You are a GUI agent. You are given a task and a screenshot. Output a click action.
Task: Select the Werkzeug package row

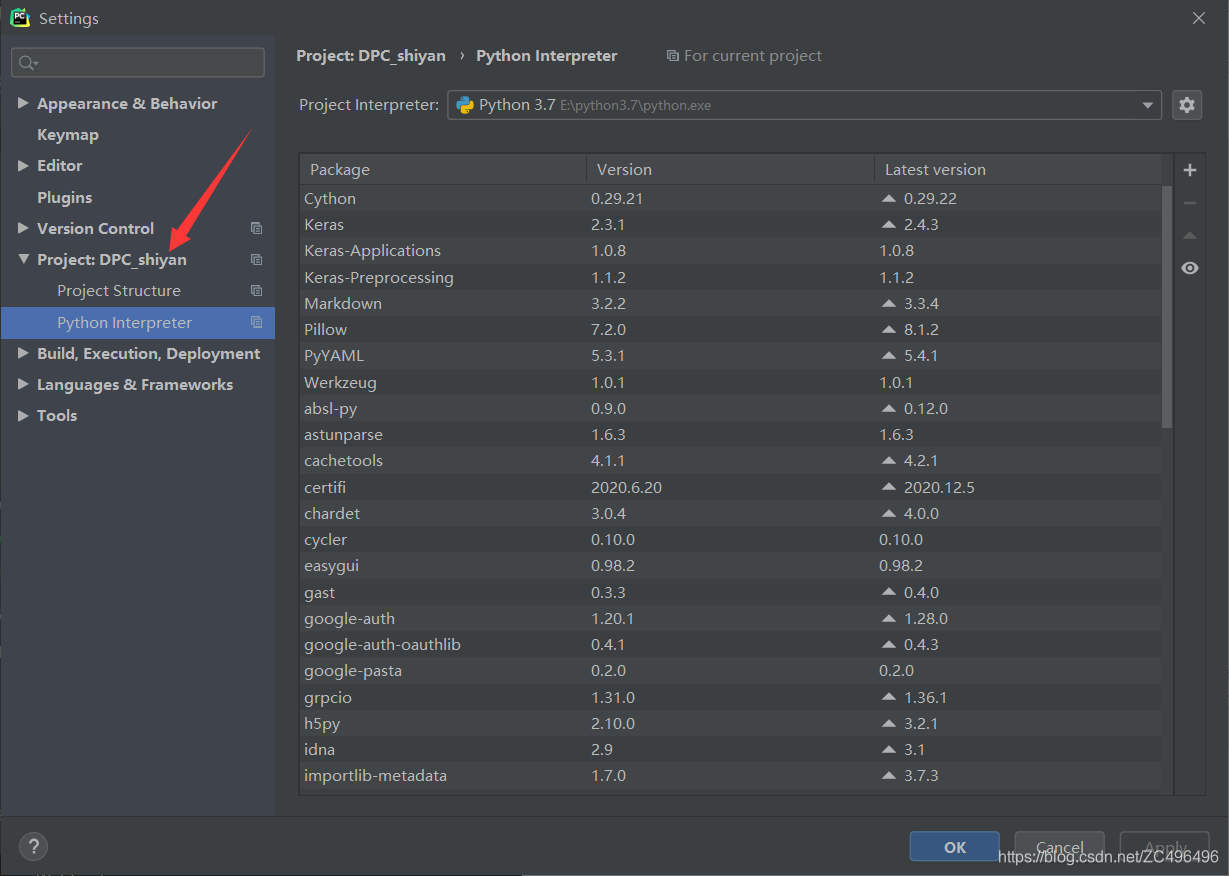[x=731, y=382]
